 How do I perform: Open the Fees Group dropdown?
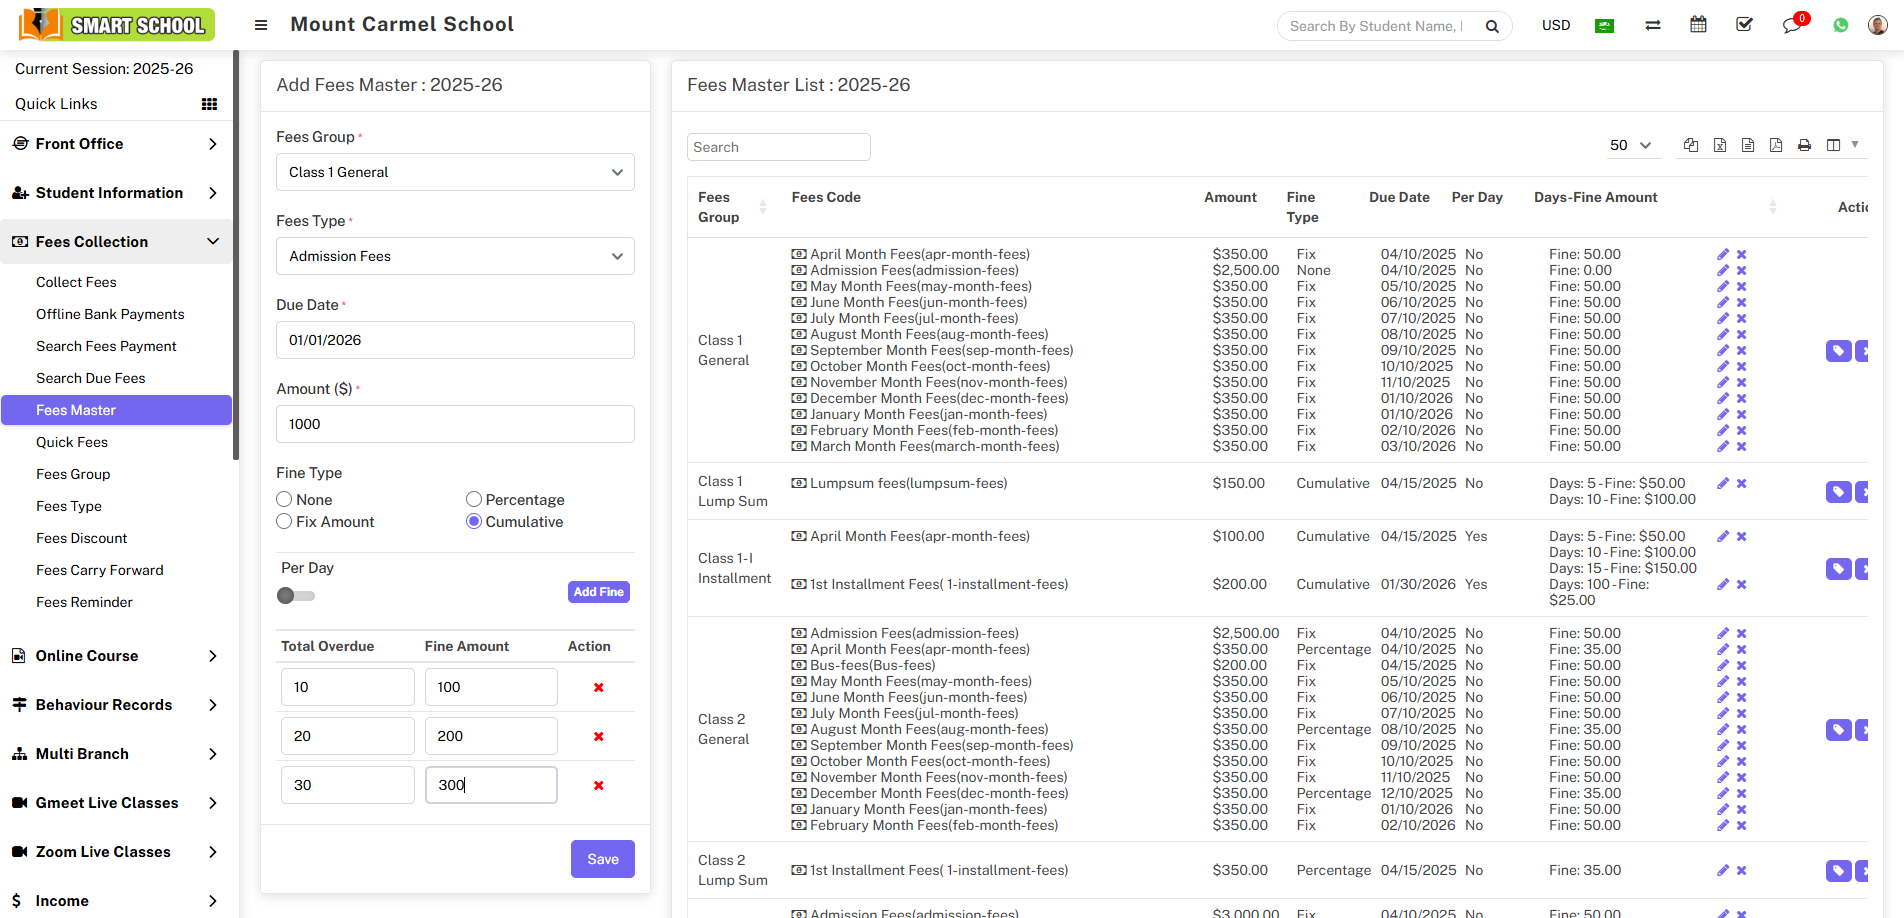click(455, 172)
